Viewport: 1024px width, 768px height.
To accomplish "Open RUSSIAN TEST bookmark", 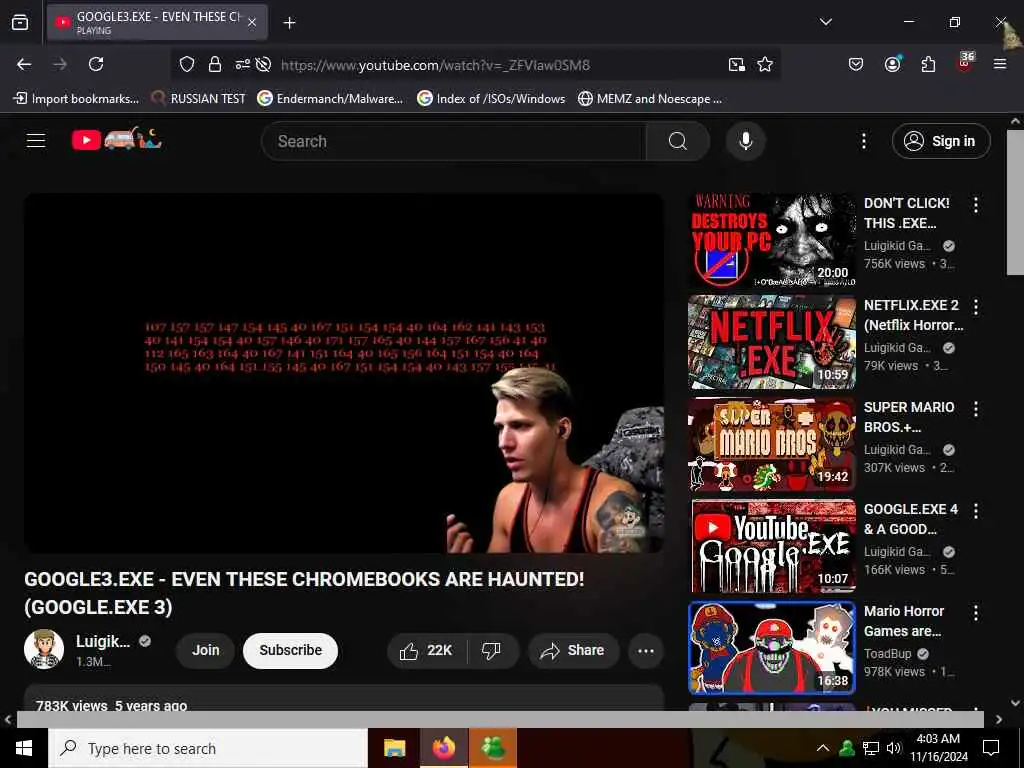I will (198, 99).
